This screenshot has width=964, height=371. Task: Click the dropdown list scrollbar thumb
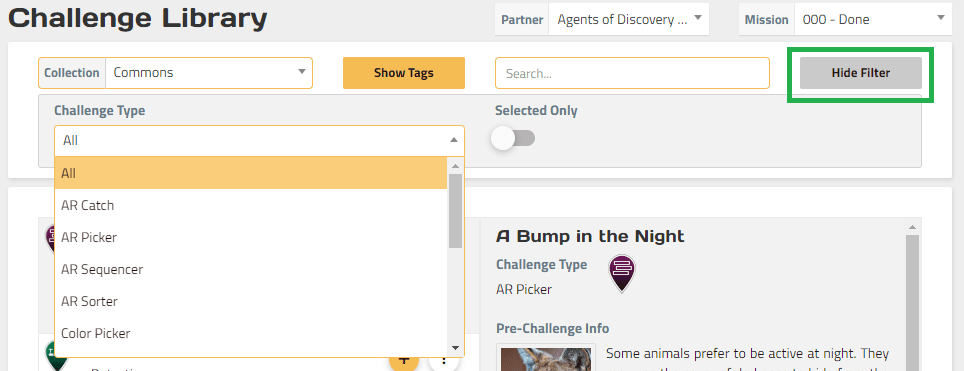(455, 210)
